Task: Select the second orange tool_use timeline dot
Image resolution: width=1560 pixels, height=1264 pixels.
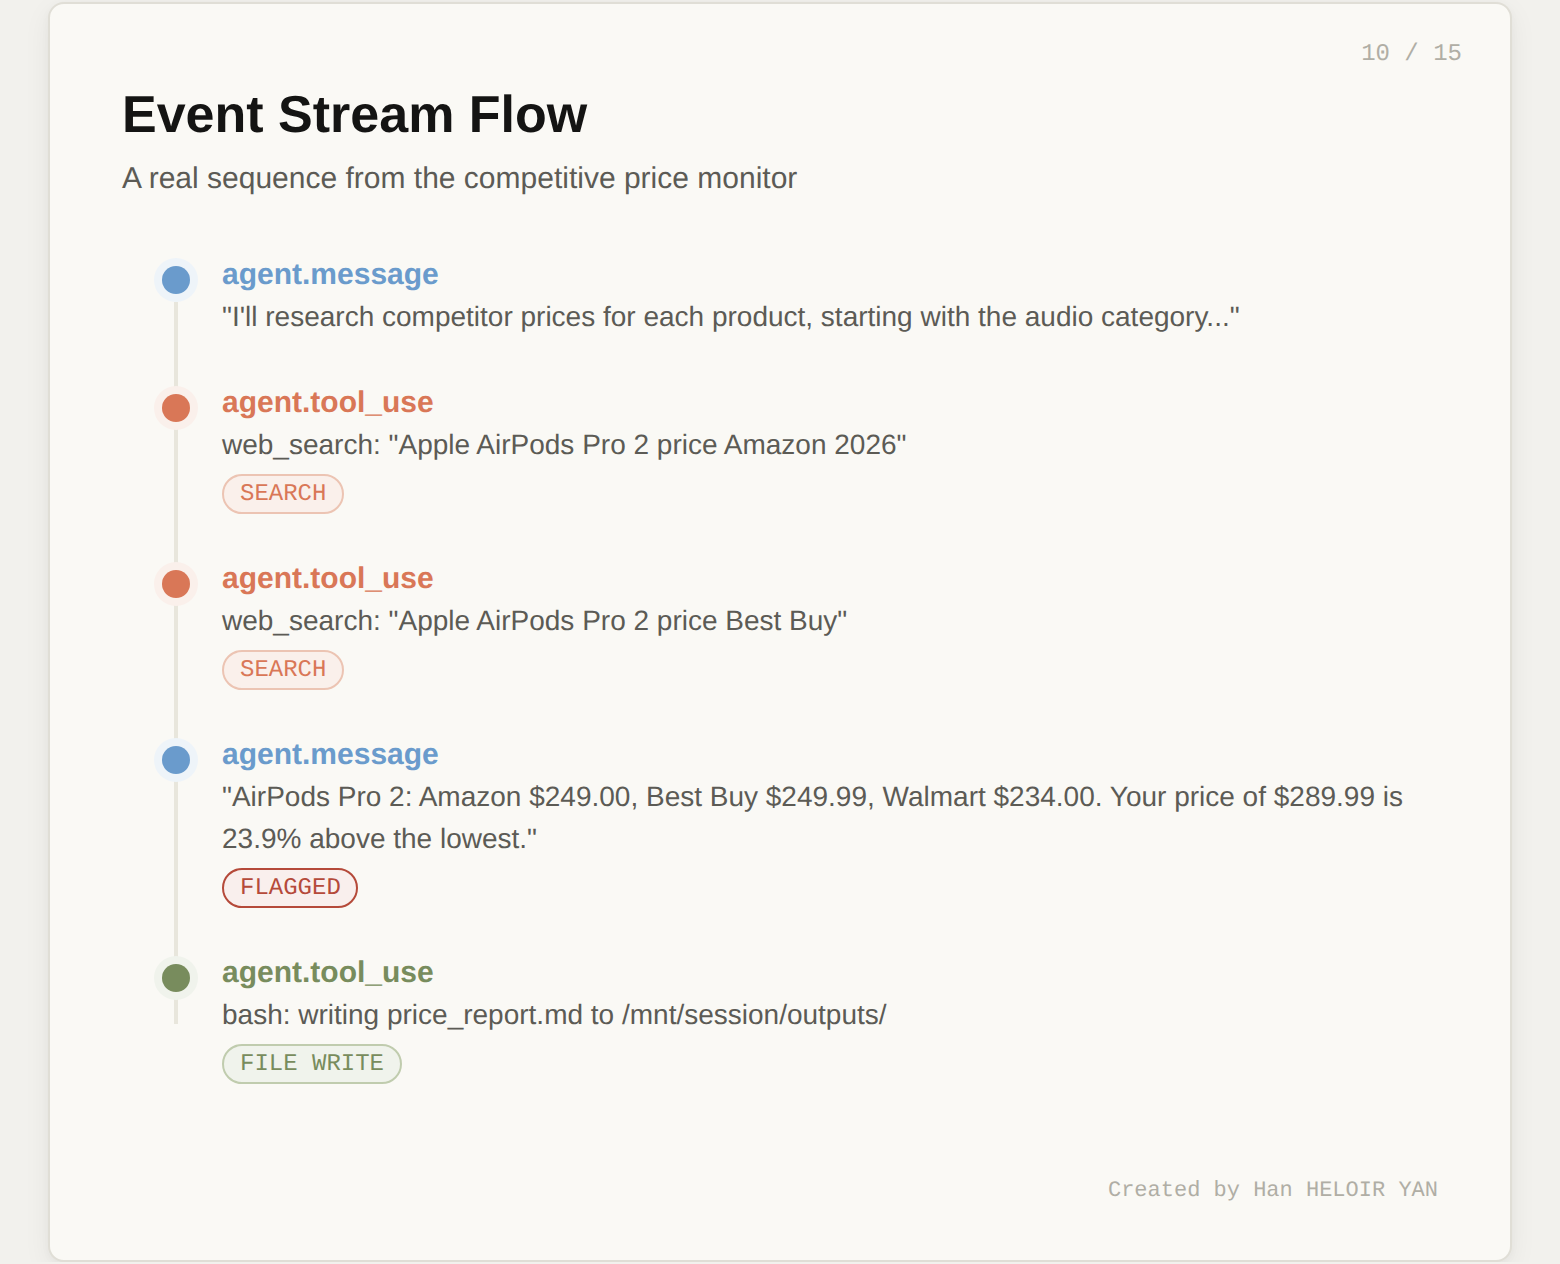Action: coord(175,584)
